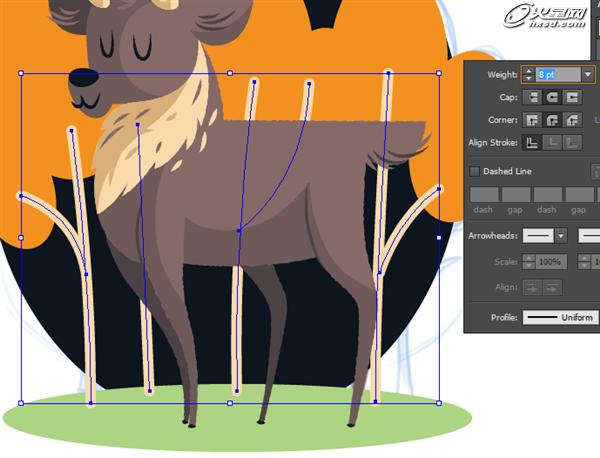Select the Round Cap icon
The image size is (600, 458).
coord(552,98)
